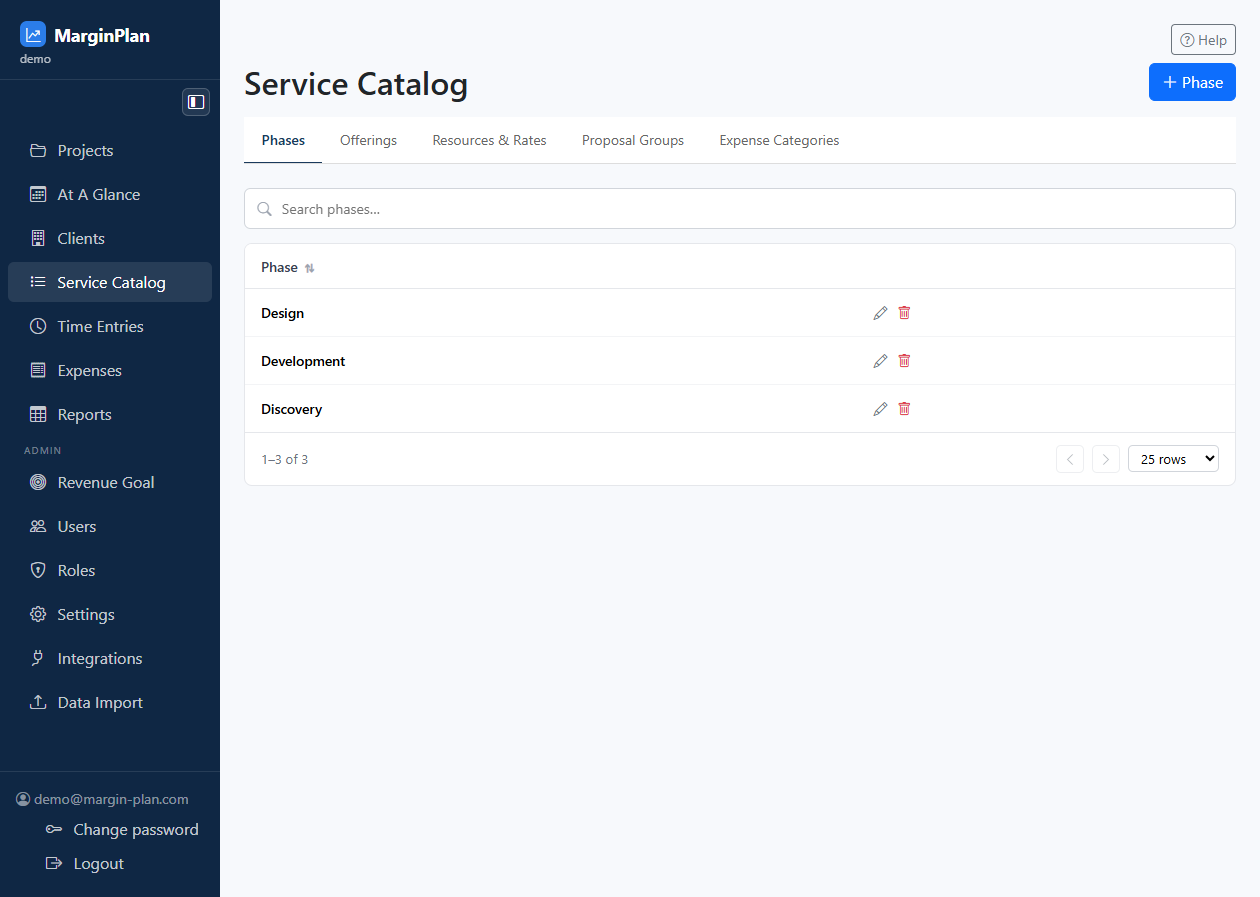
Task: Click the key icon beside Change password
Action: pyautogui.click(x=54, y=829)
